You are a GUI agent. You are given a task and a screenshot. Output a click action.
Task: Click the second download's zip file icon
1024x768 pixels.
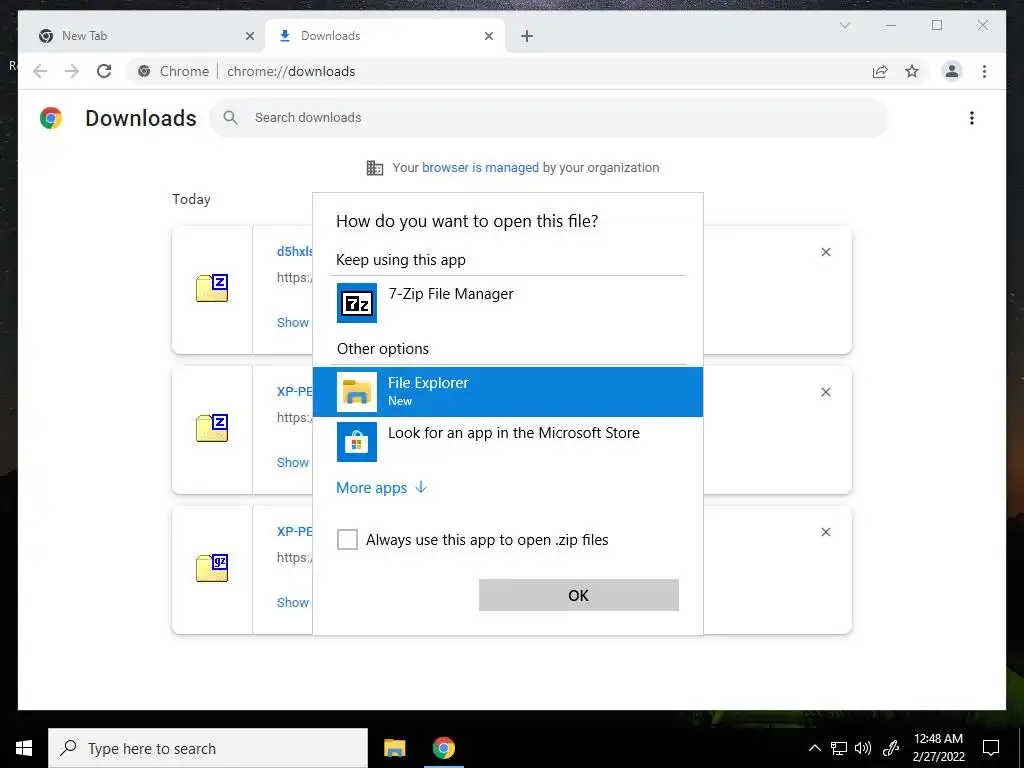212,428
